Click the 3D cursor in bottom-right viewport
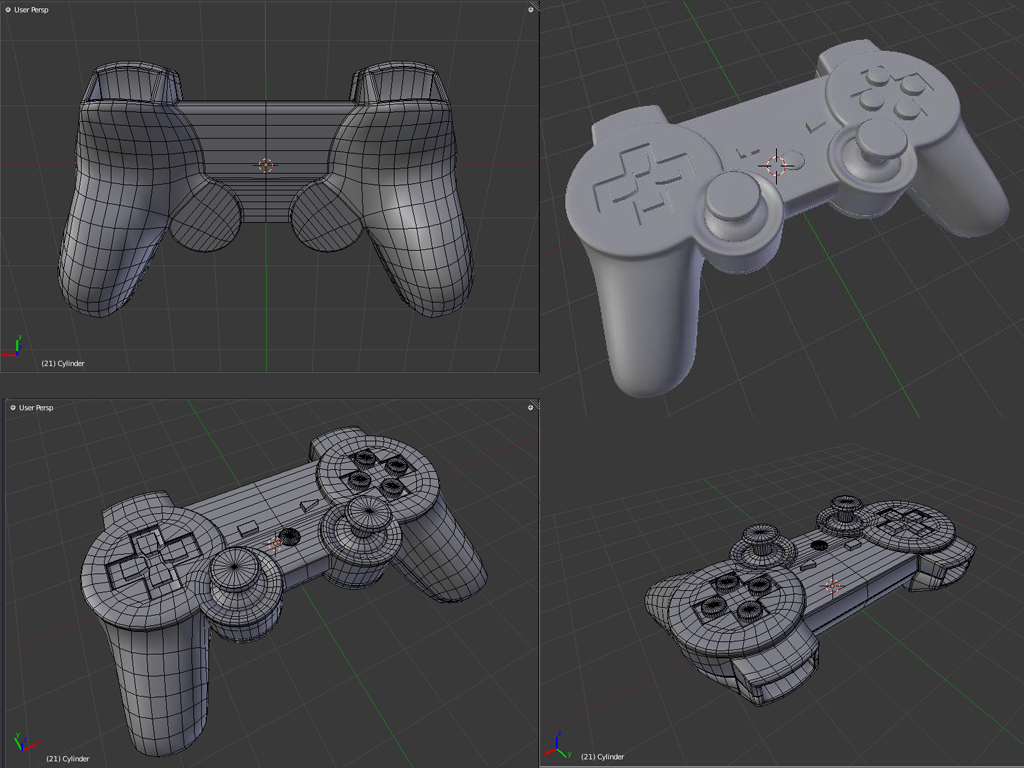This screenshot has width=1024, height=768. (x=832, y=586)
